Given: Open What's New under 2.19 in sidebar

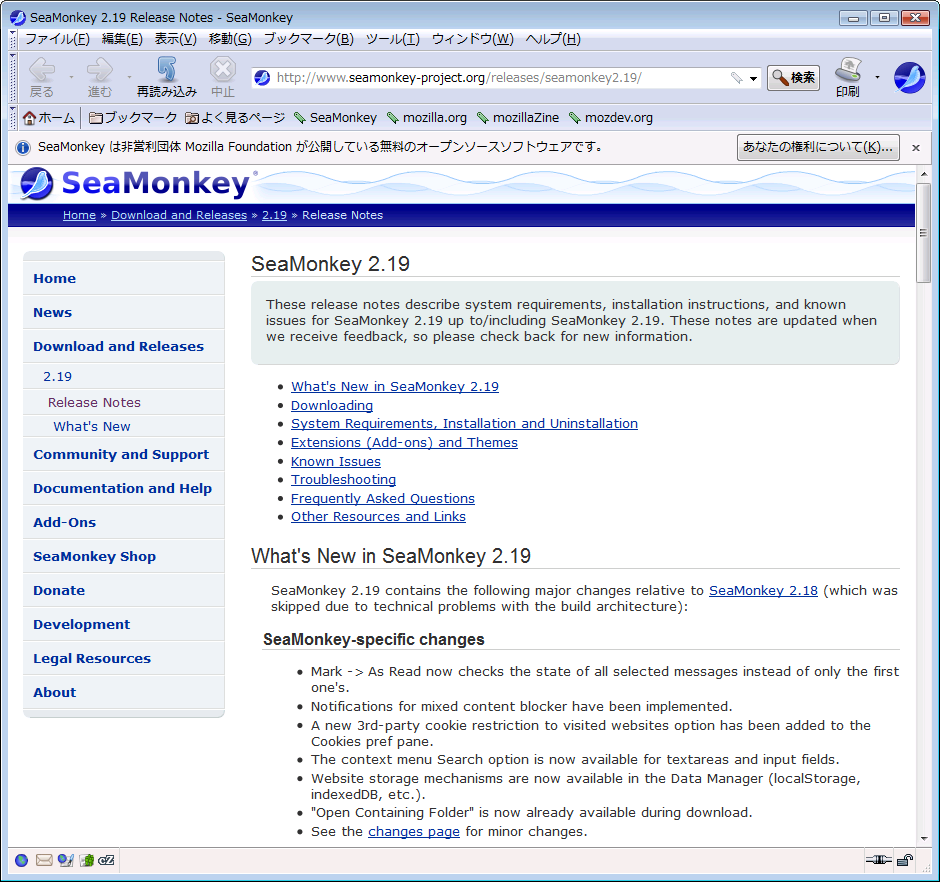Looking at the screenshot, I should 92,426.
